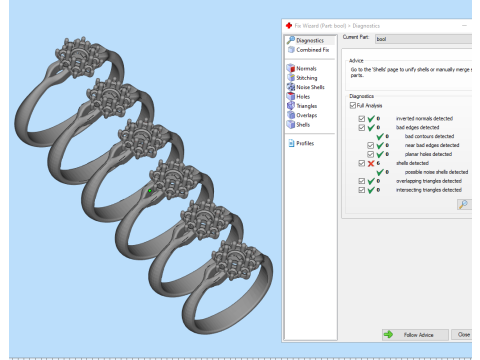Viewport: 480px width, 360px height.
Task: Minimize the Fix Wizard dialog
Action: point(464,26)
